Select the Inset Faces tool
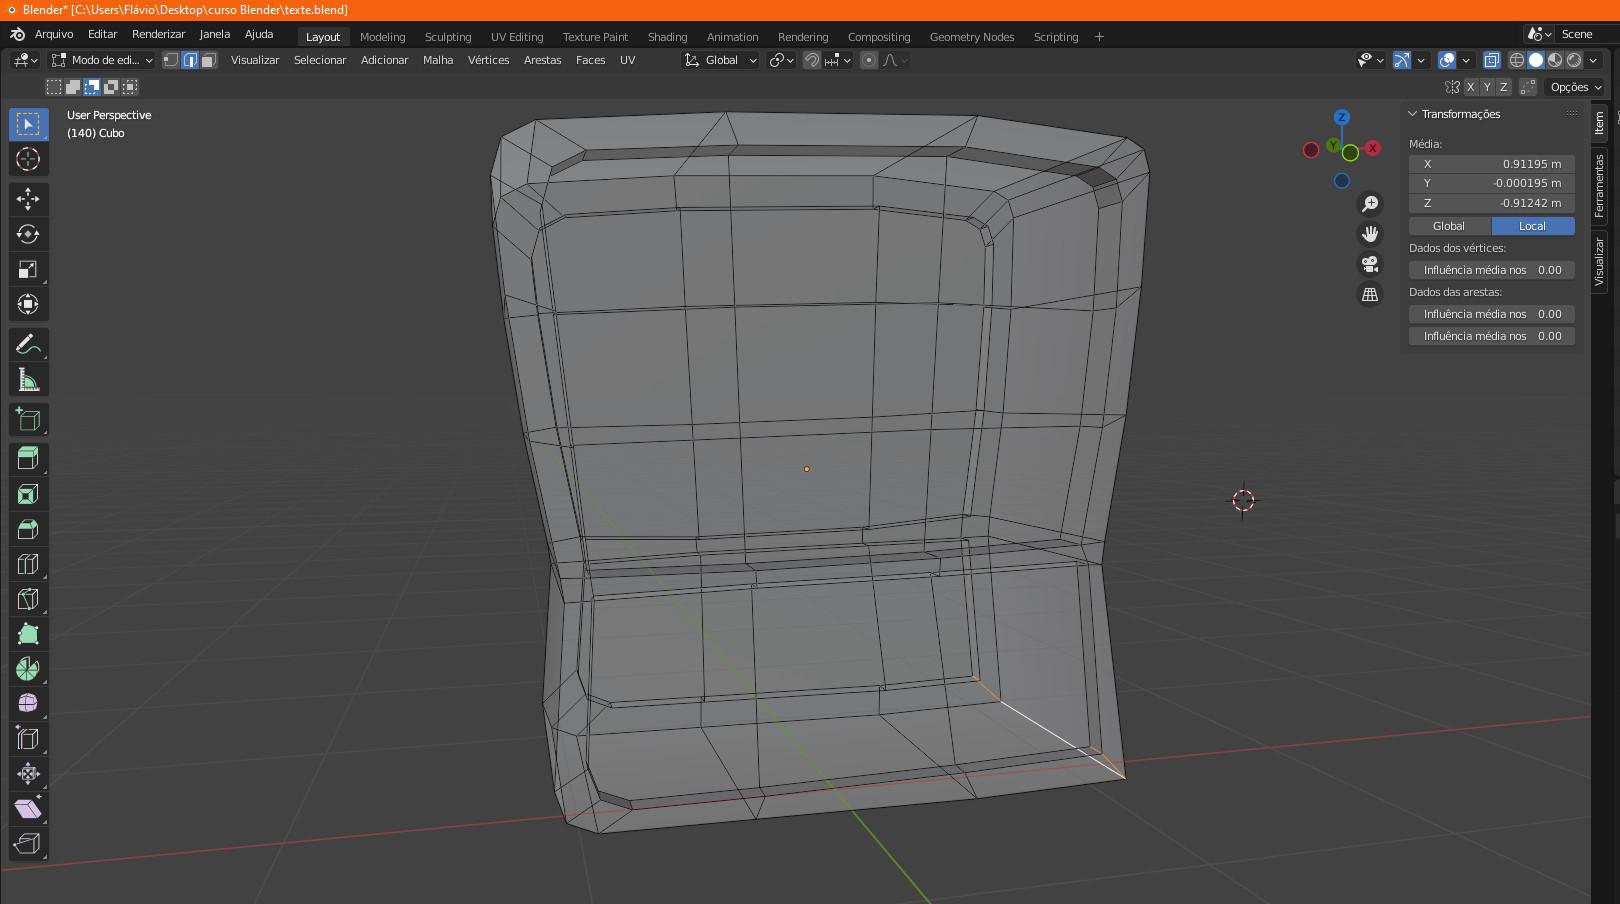1620x904 pixels. pos(28,494)
